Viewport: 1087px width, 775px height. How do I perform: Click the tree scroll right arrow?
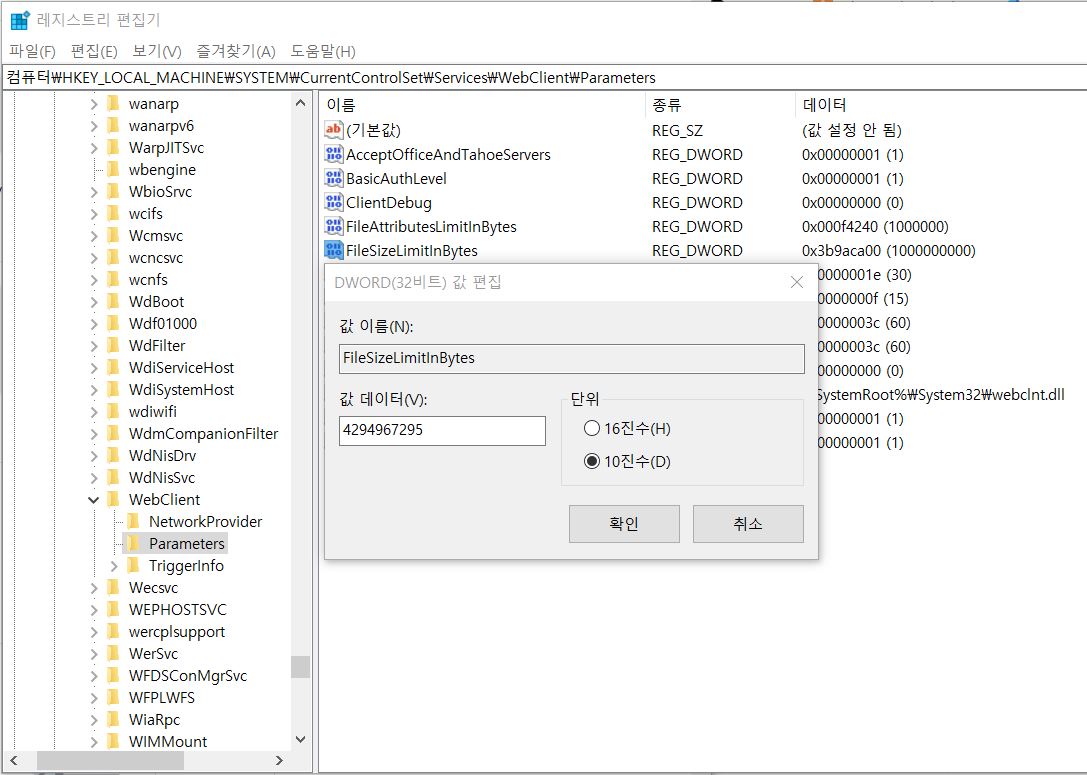(x=279, y=760)
